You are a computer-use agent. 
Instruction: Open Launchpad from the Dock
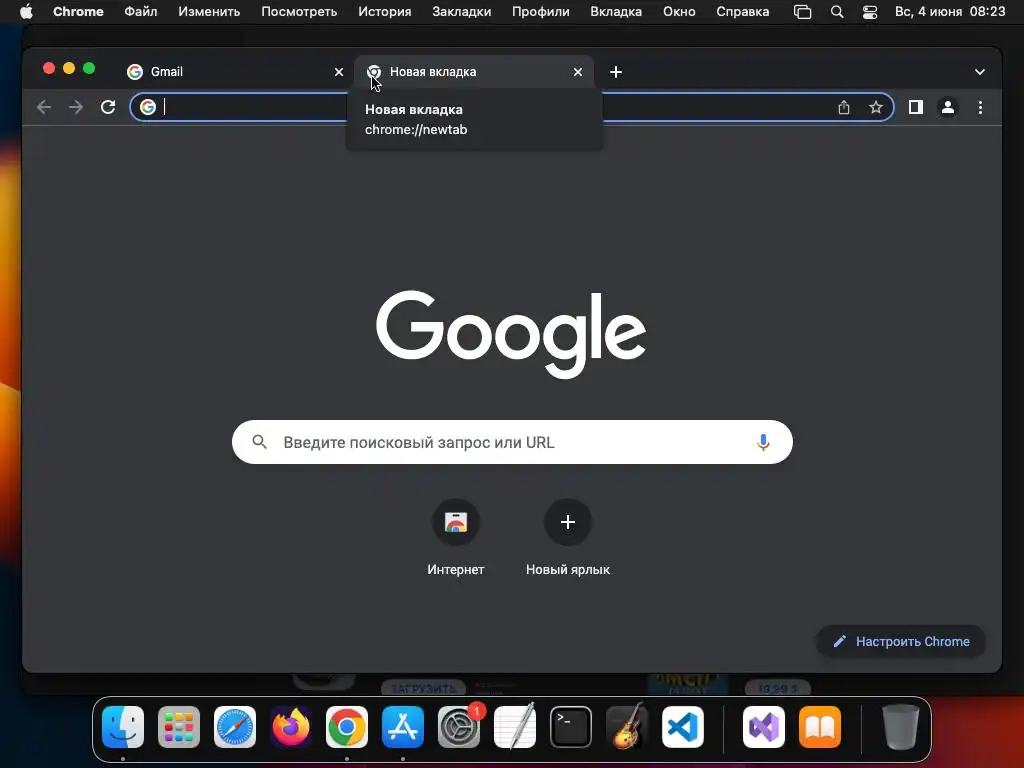pyautogui.click(x=179, y=727)
